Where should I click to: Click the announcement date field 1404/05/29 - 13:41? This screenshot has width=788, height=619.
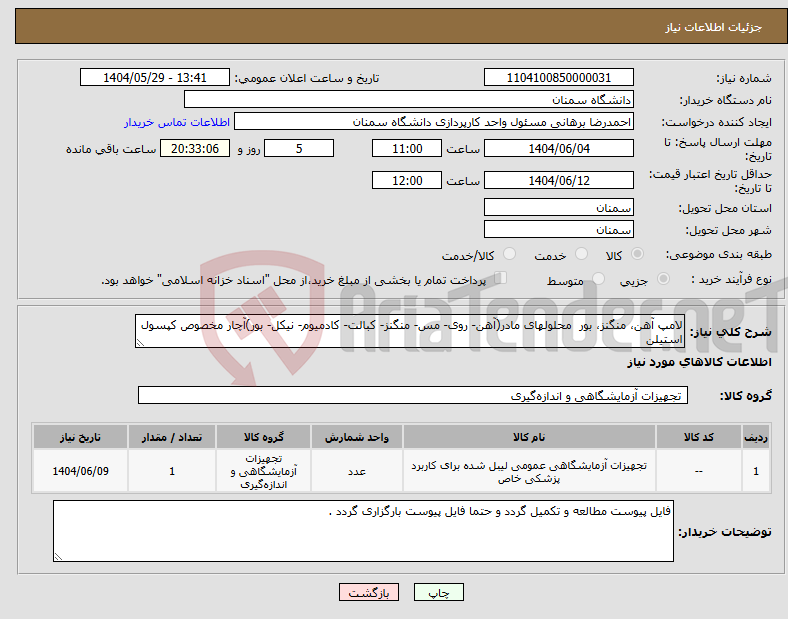155,77
